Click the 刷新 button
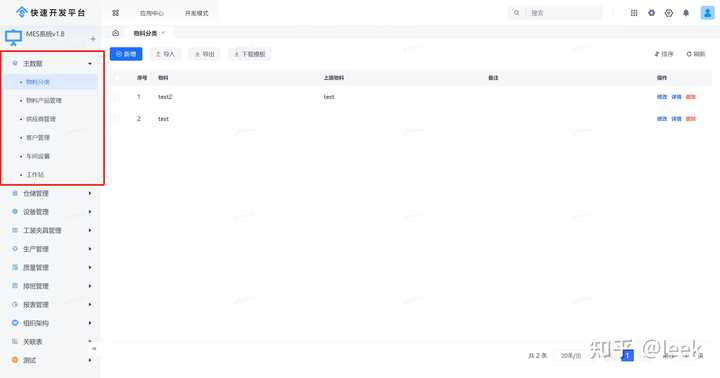The image size is (720, 378). pos(696,54)
